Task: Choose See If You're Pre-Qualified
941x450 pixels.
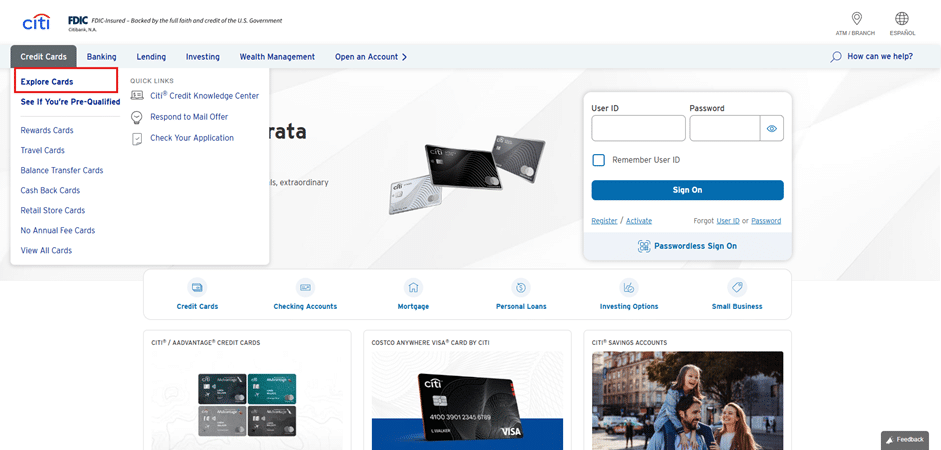Action: click(70, 102)
